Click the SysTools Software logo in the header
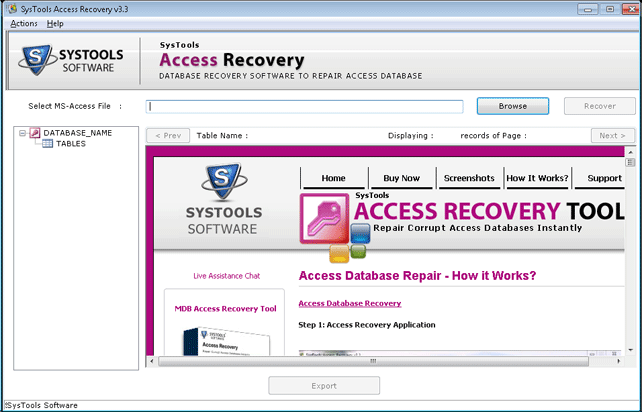This screenshot has height=412, width=642. 71,60
